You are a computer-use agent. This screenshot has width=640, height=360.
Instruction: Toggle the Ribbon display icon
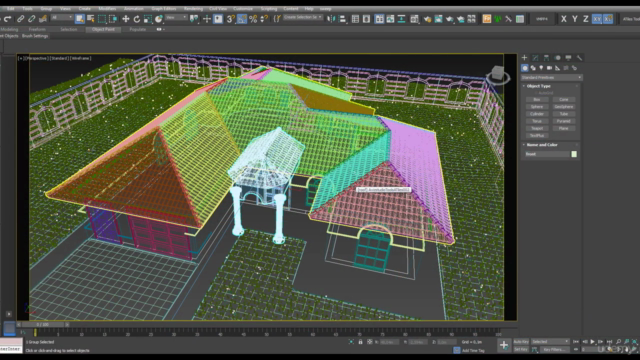click(x=379, y=19)
